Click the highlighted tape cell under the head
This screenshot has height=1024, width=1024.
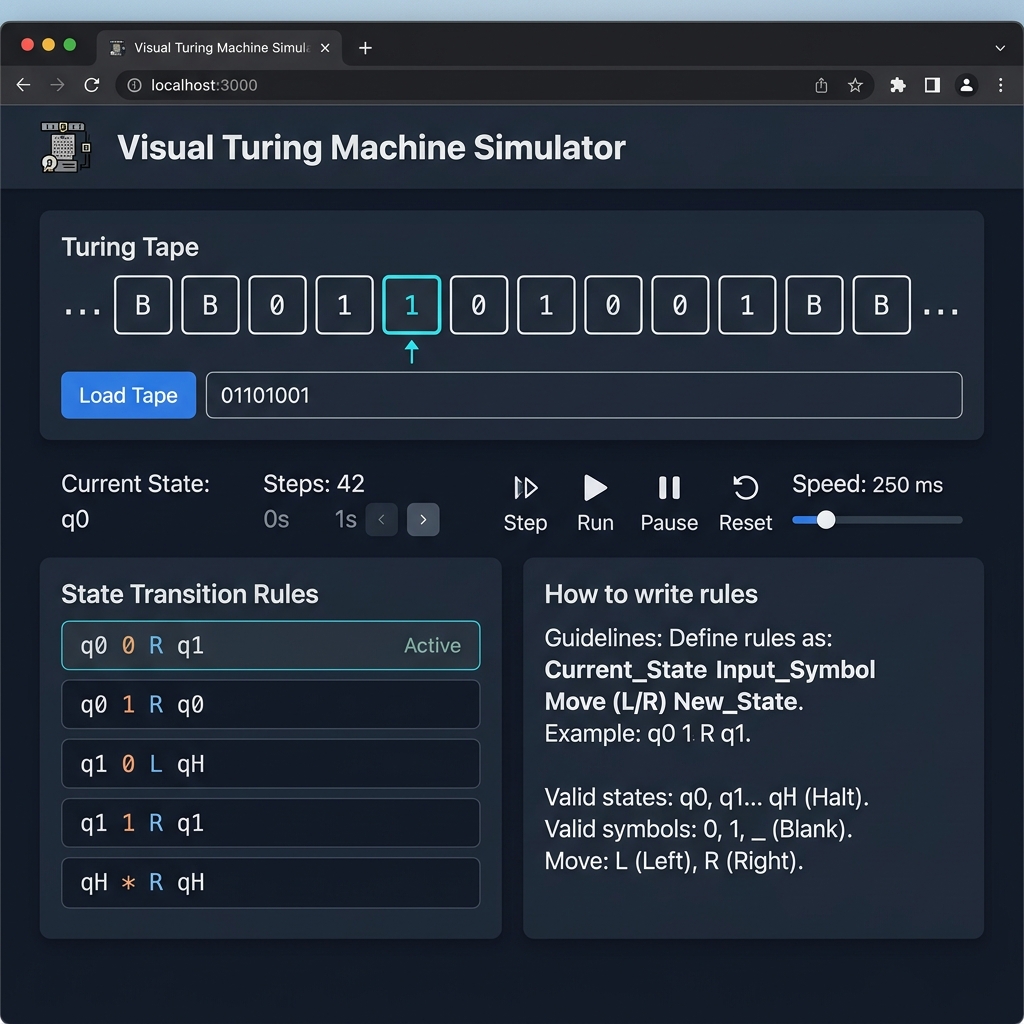411,305
